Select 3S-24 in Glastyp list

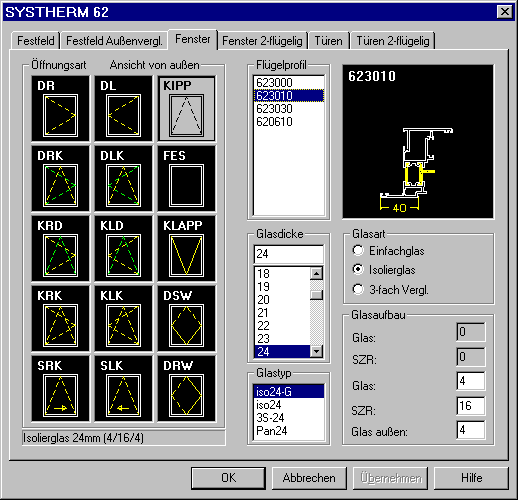click(289, 418)
